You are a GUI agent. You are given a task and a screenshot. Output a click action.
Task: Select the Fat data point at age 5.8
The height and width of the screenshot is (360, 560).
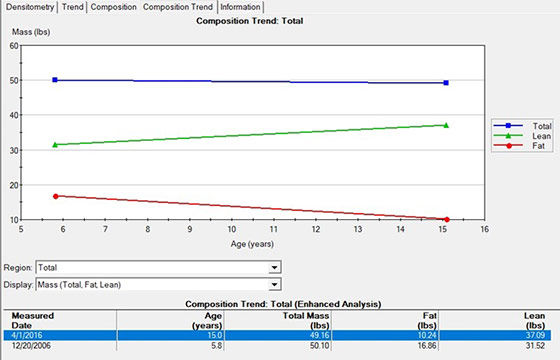click(x=56, y=196)
